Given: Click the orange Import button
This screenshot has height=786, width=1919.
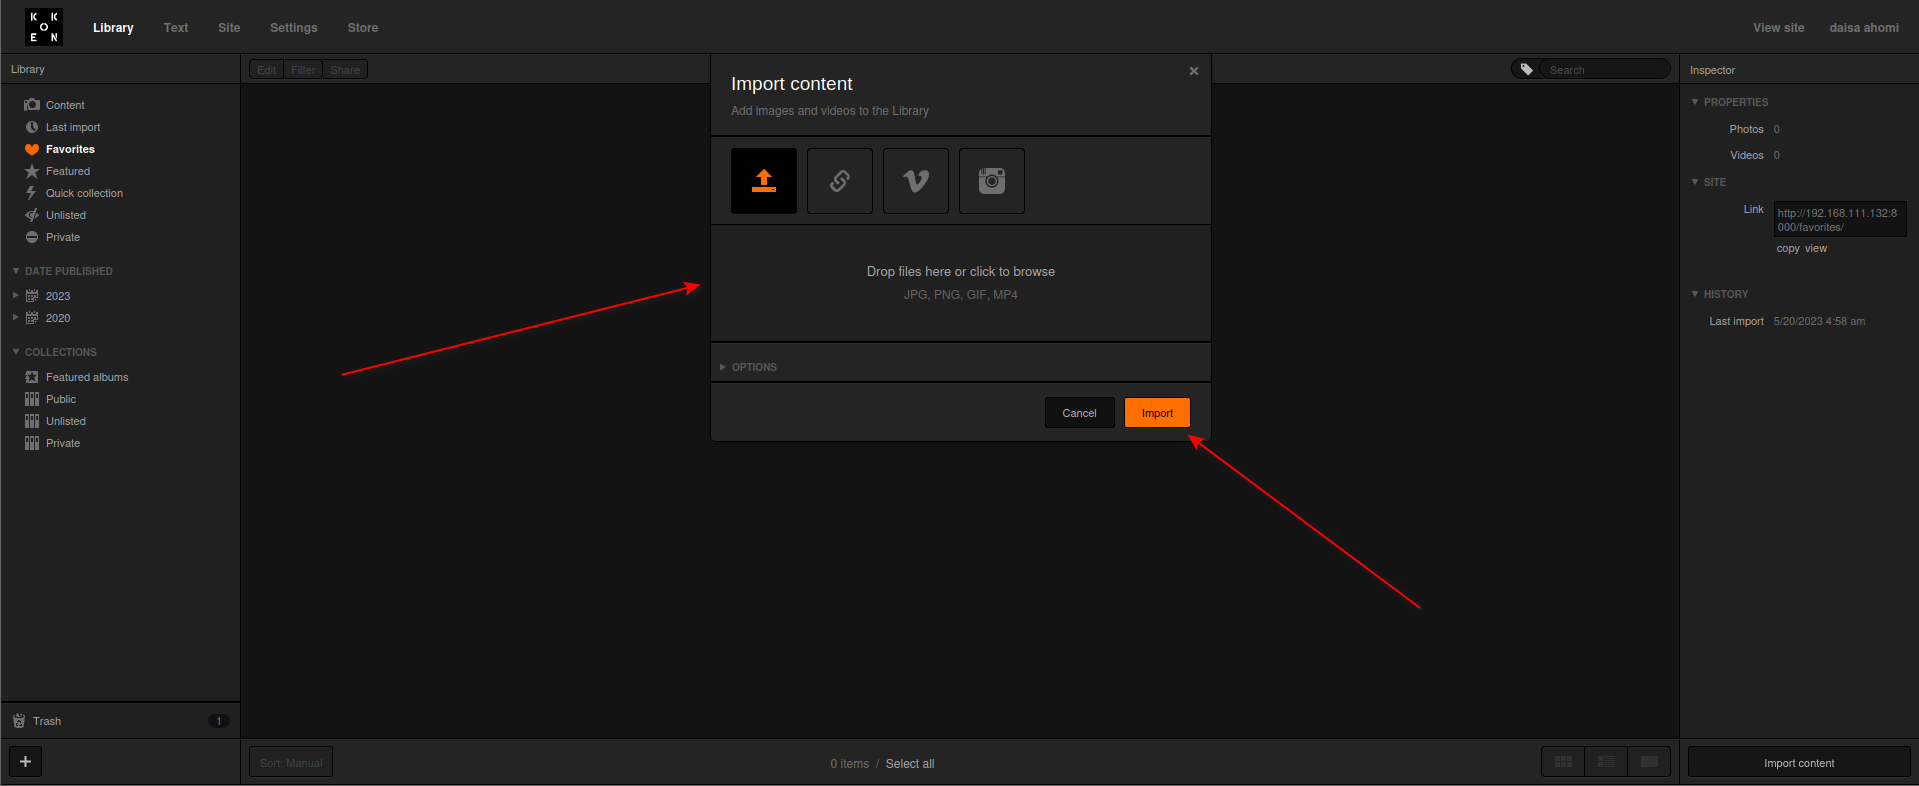Looking at the screenshot, I should [1157, 413].
